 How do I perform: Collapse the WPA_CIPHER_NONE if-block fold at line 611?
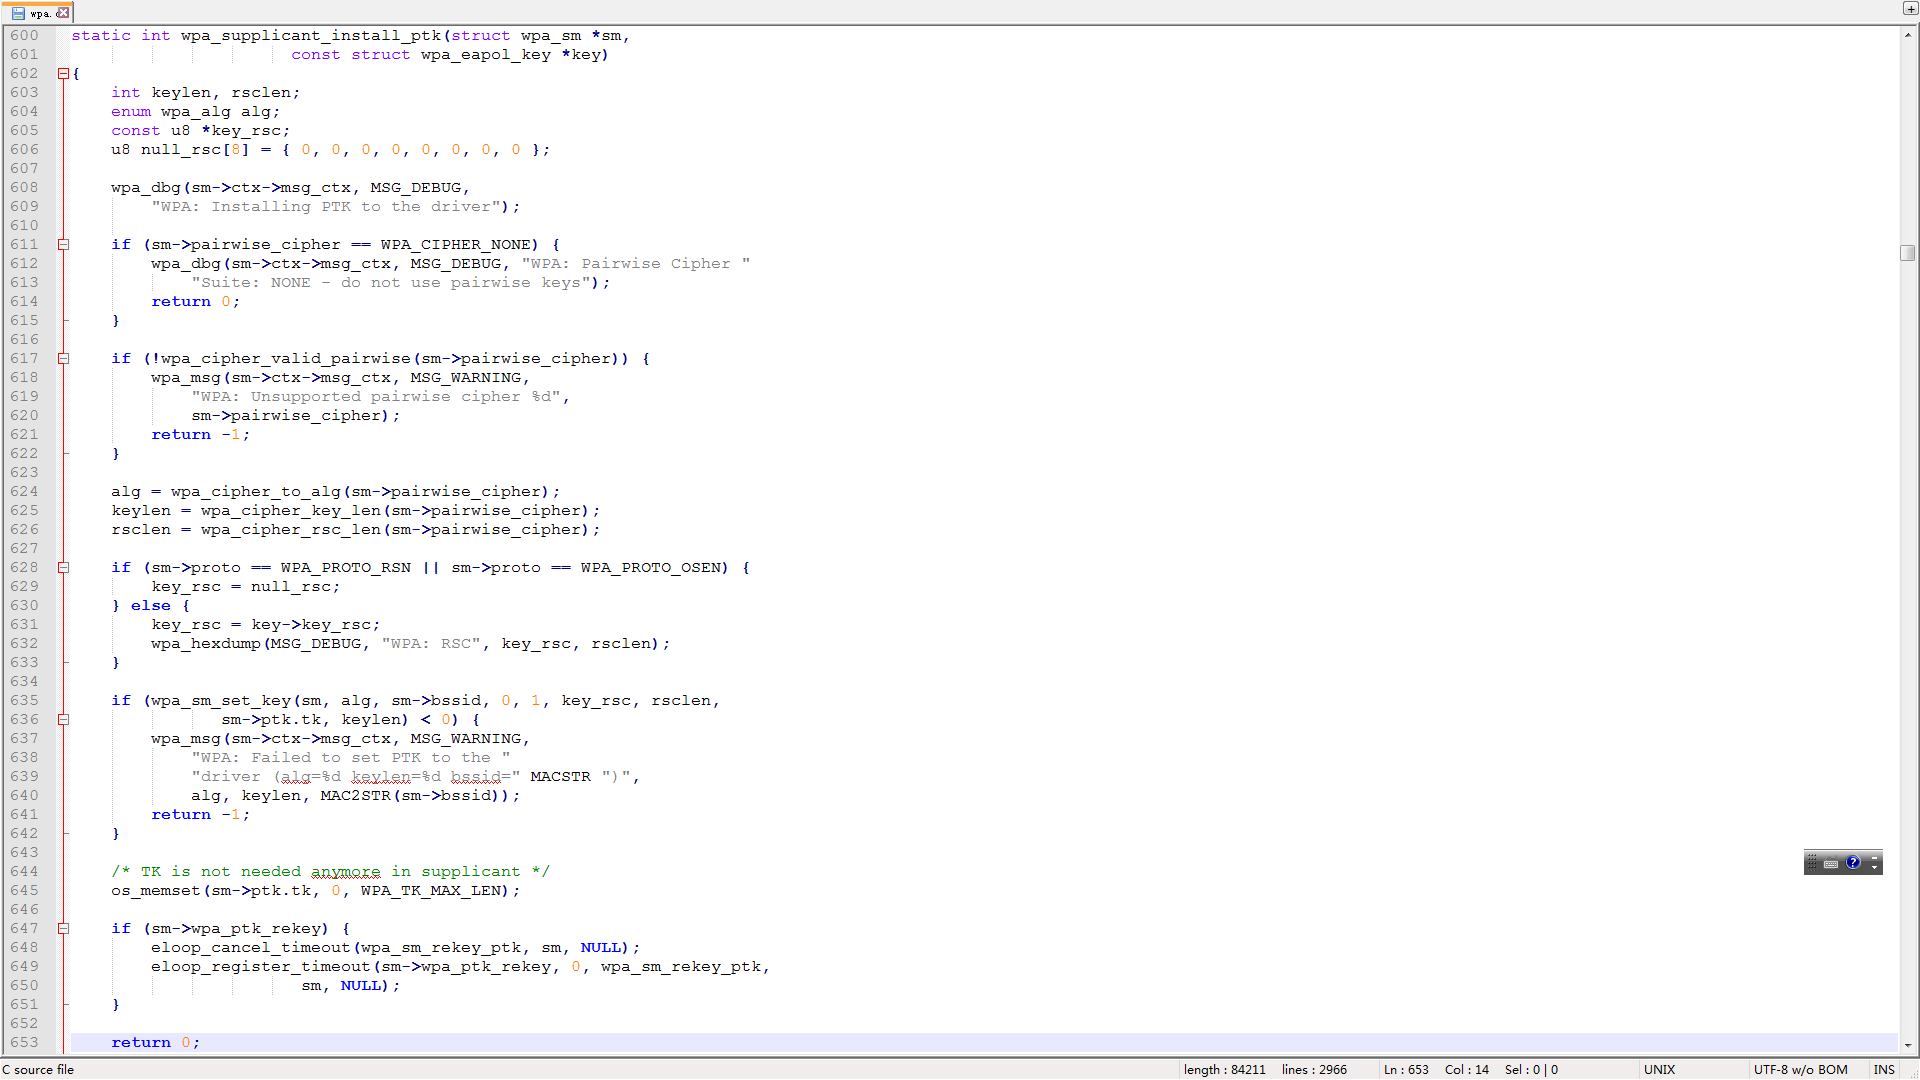pyautogui.click(x=63, y=245)
